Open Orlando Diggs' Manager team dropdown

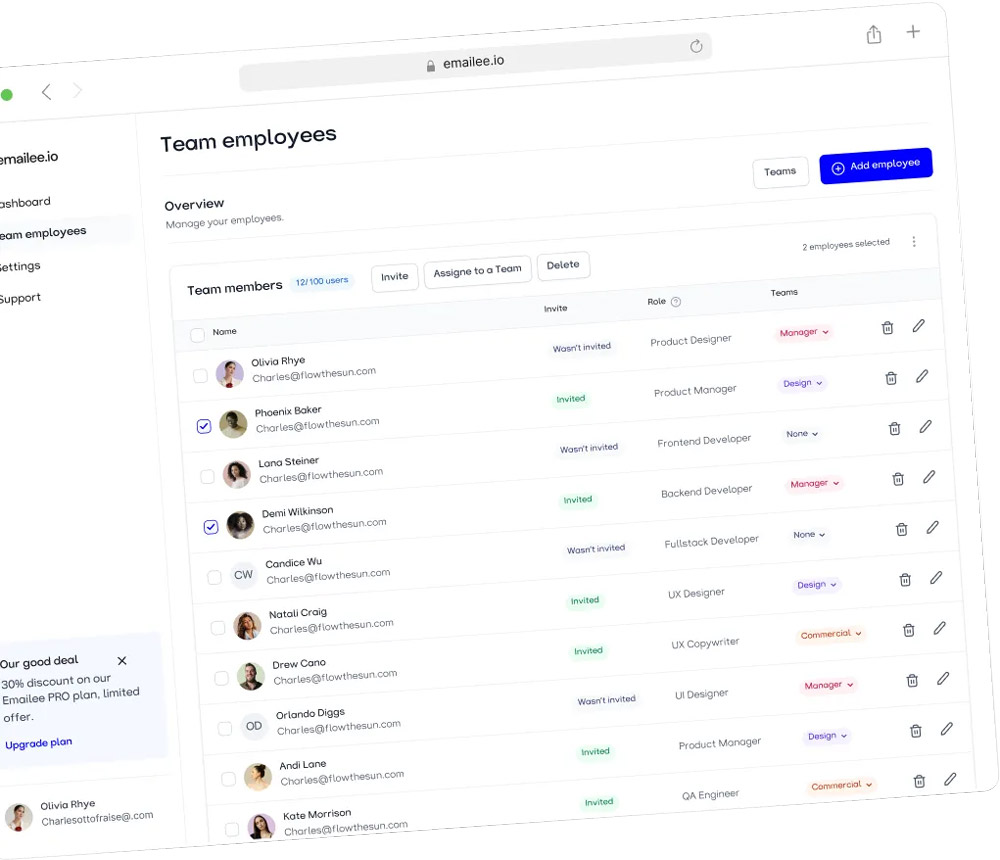coord(828,685)
